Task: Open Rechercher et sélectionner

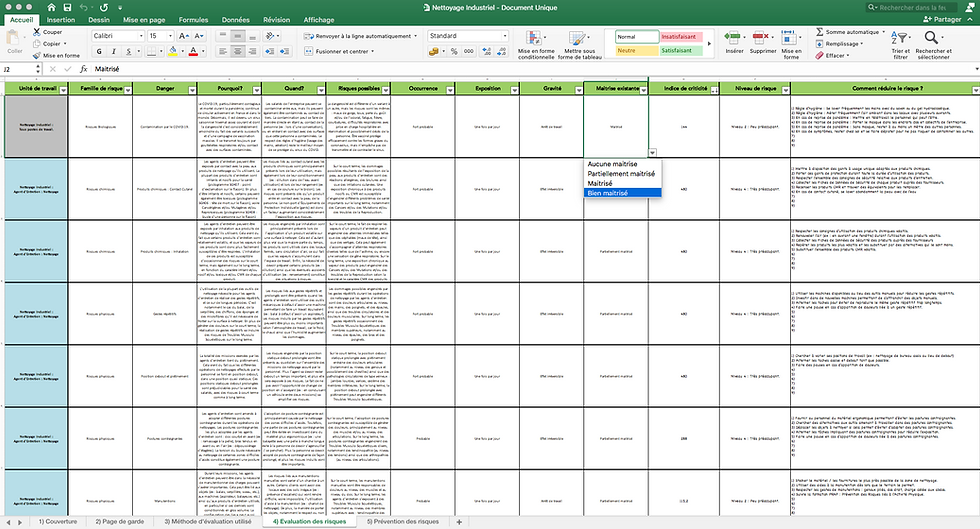Action: click(x=933, y=44)
